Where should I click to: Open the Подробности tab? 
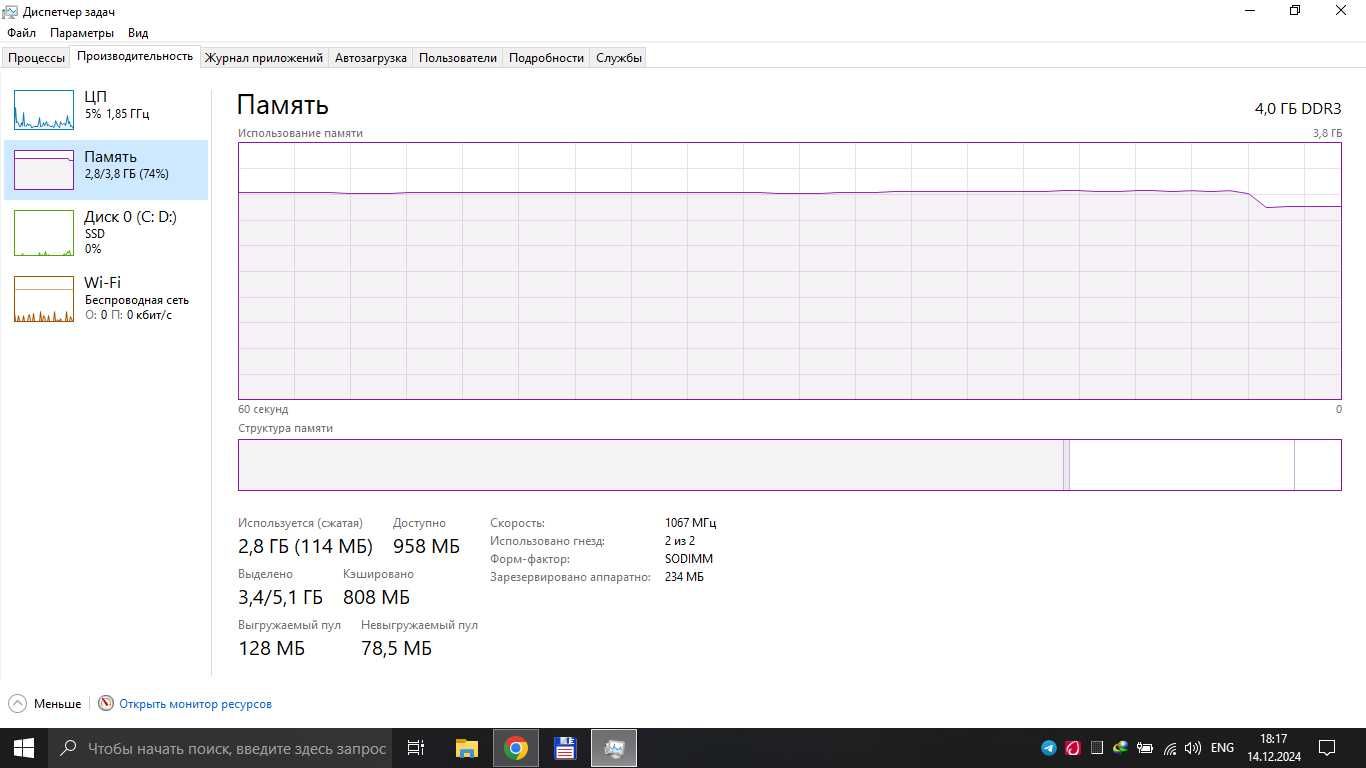(x=546, y=58)
